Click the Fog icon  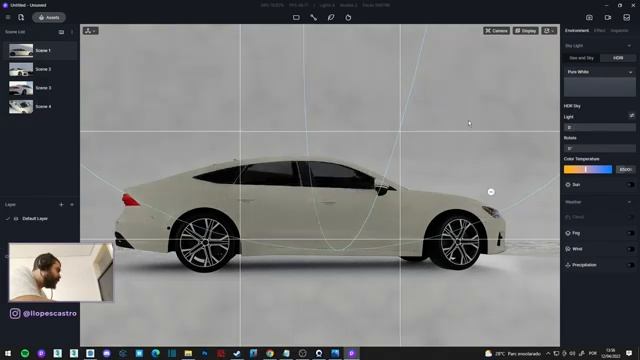pyautogui.click(x=568, y=233)
